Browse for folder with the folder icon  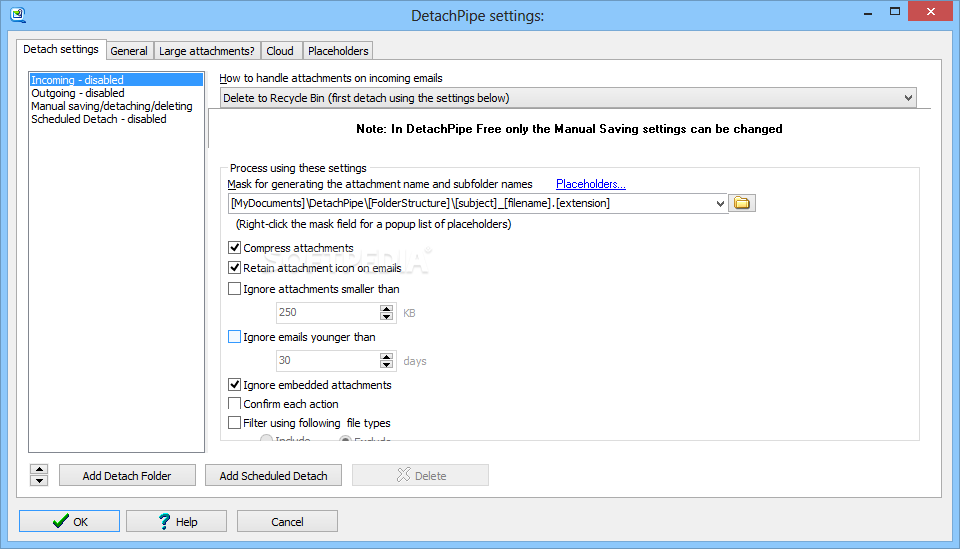[741, 203]
